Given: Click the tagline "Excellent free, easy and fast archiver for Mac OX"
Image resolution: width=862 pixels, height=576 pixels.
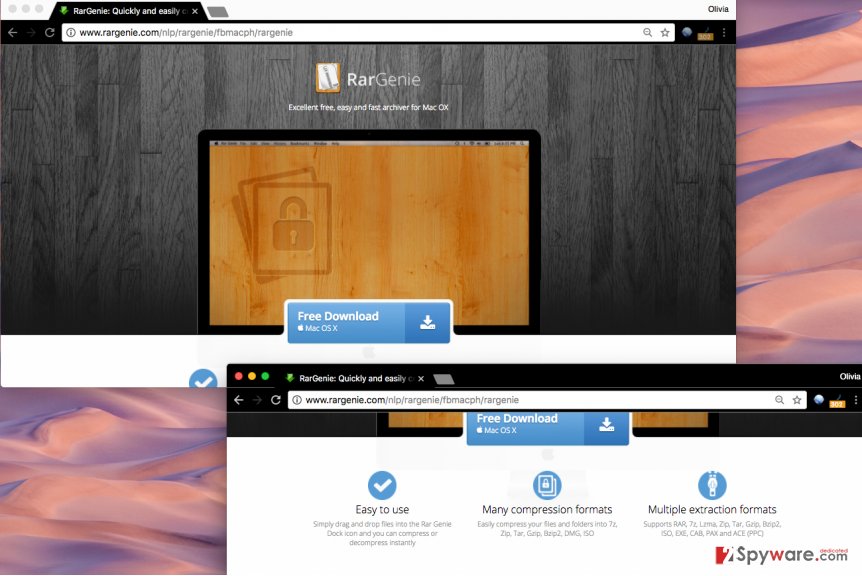Looking at the screenshot, I should [x=368, y=107].
